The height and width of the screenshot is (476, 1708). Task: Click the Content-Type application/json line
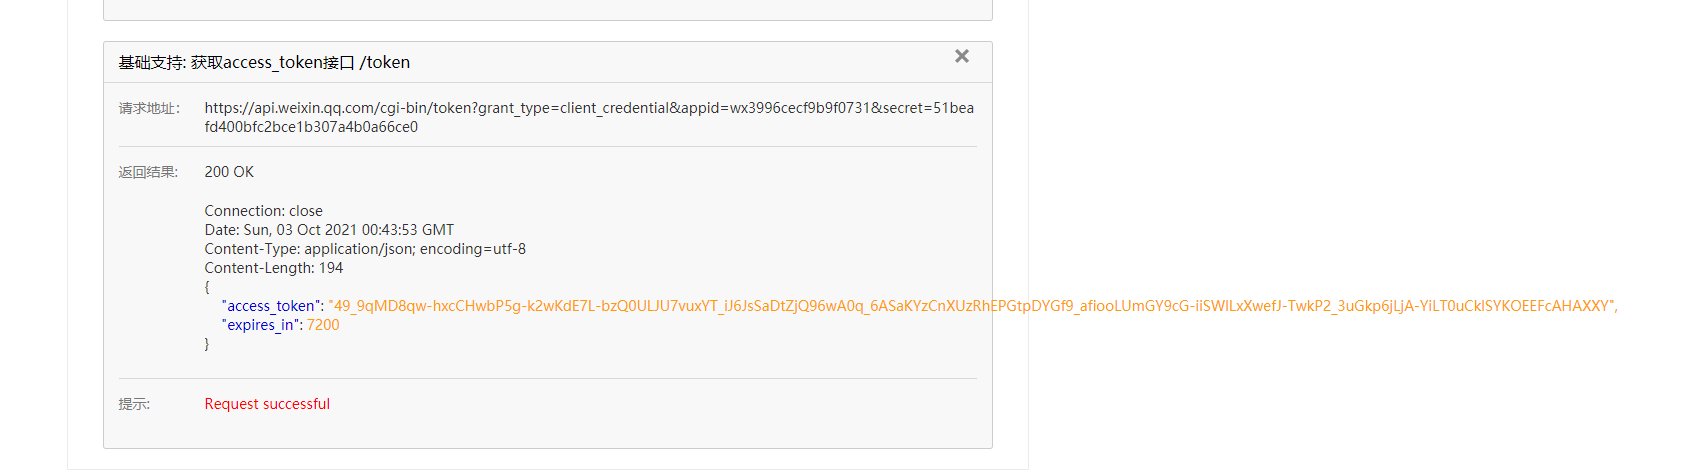coord(365,249)
